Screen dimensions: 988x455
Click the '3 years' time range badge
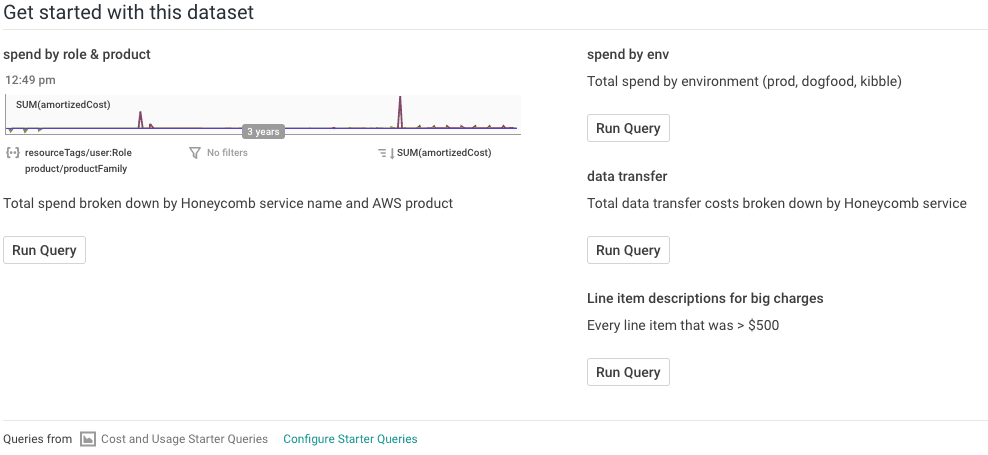click(x=263, y=132)
